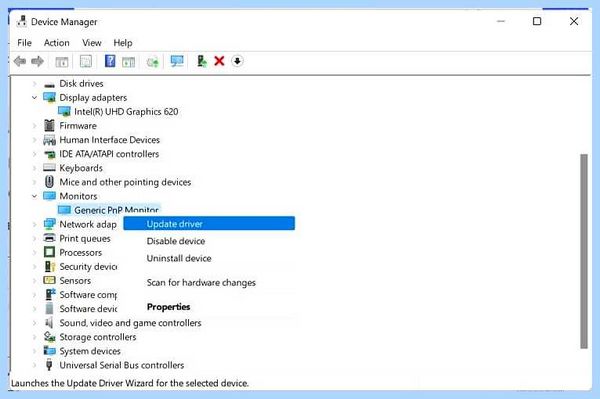Expand the Universal Serial Bus controllers category
This screenshot has width=600, height=399.
34,365
